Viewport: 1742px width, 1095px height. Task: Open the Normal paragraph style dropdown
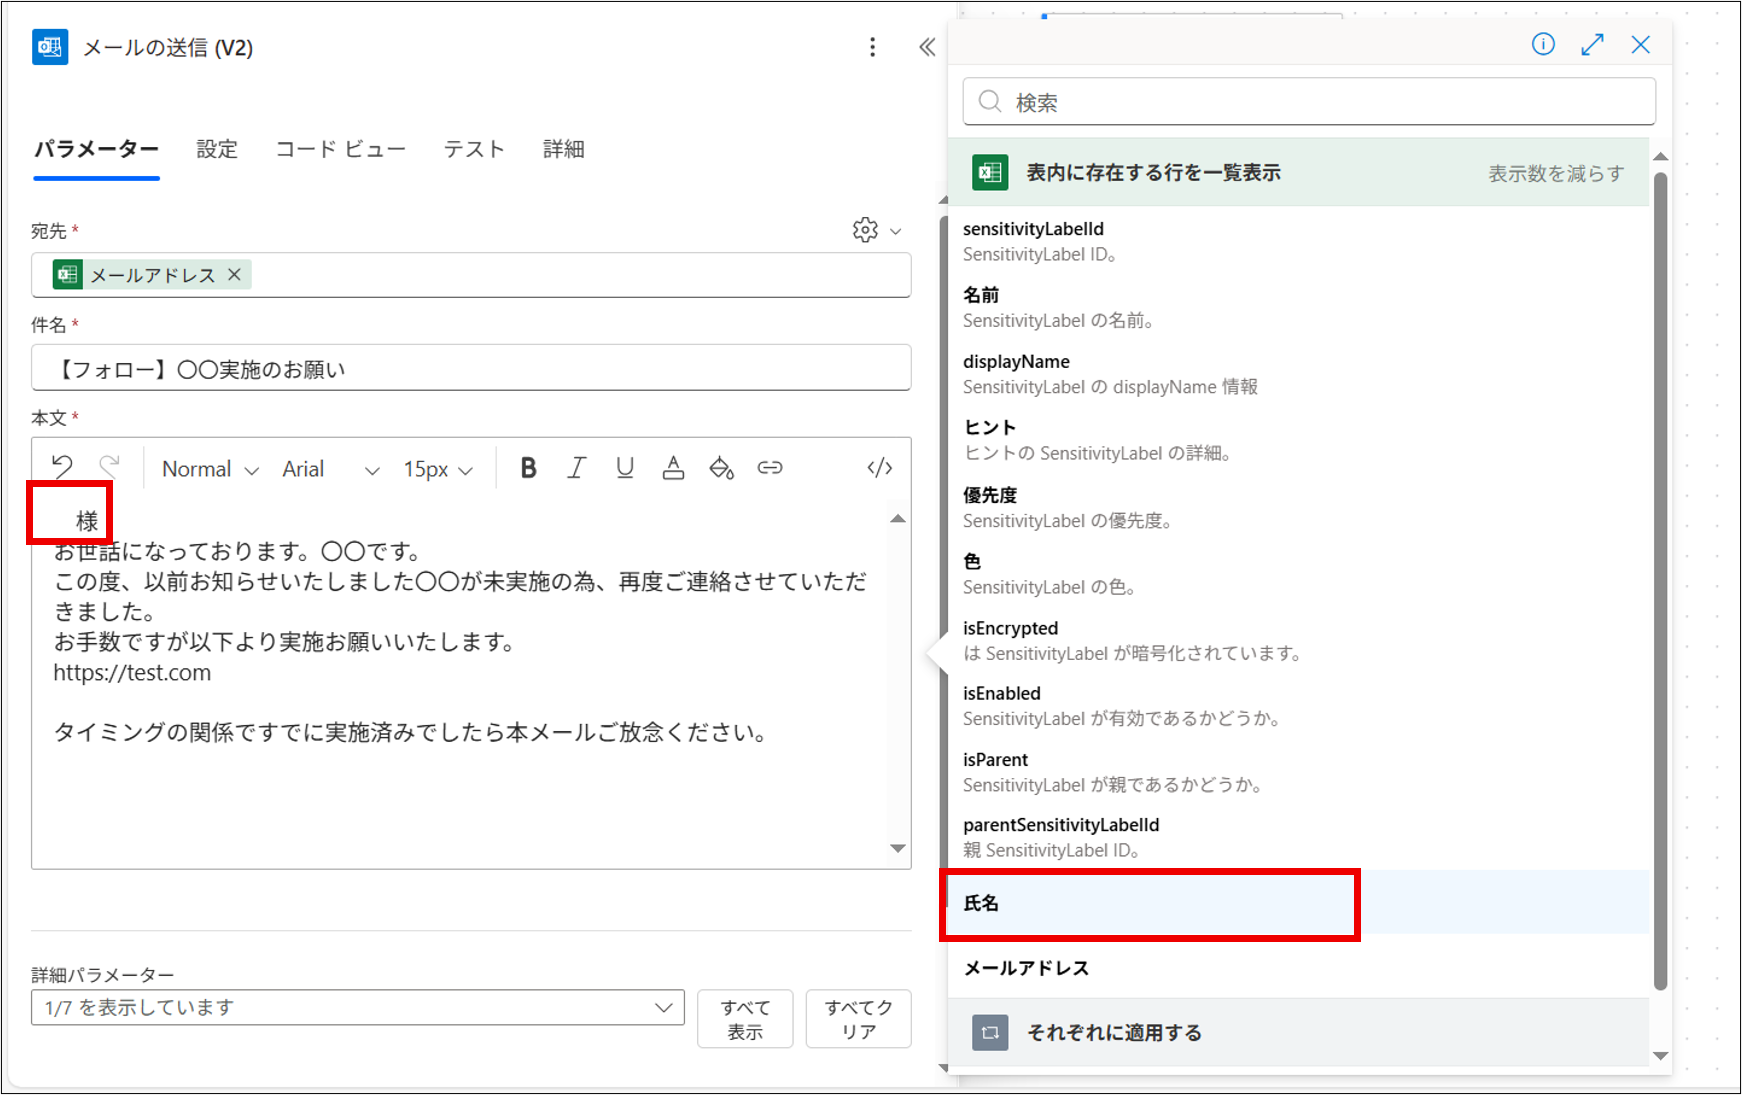[x=210, y=469]
